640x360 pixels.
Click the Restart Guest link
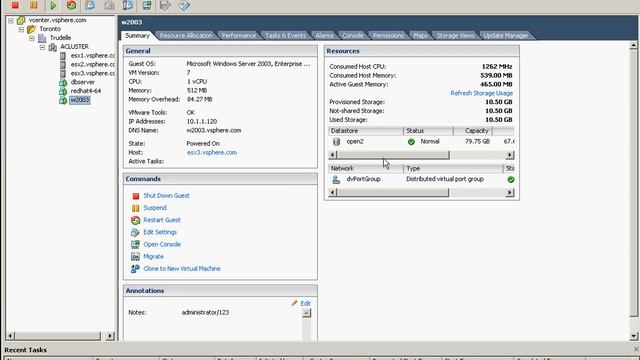162,220
